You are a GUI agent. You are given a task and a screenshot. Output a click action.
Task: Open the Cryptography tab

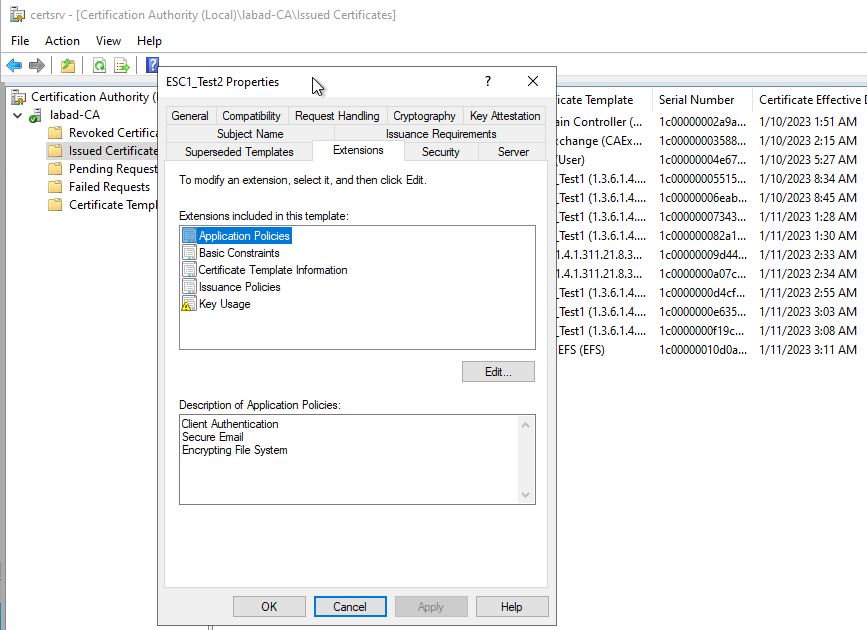point(424,116)
